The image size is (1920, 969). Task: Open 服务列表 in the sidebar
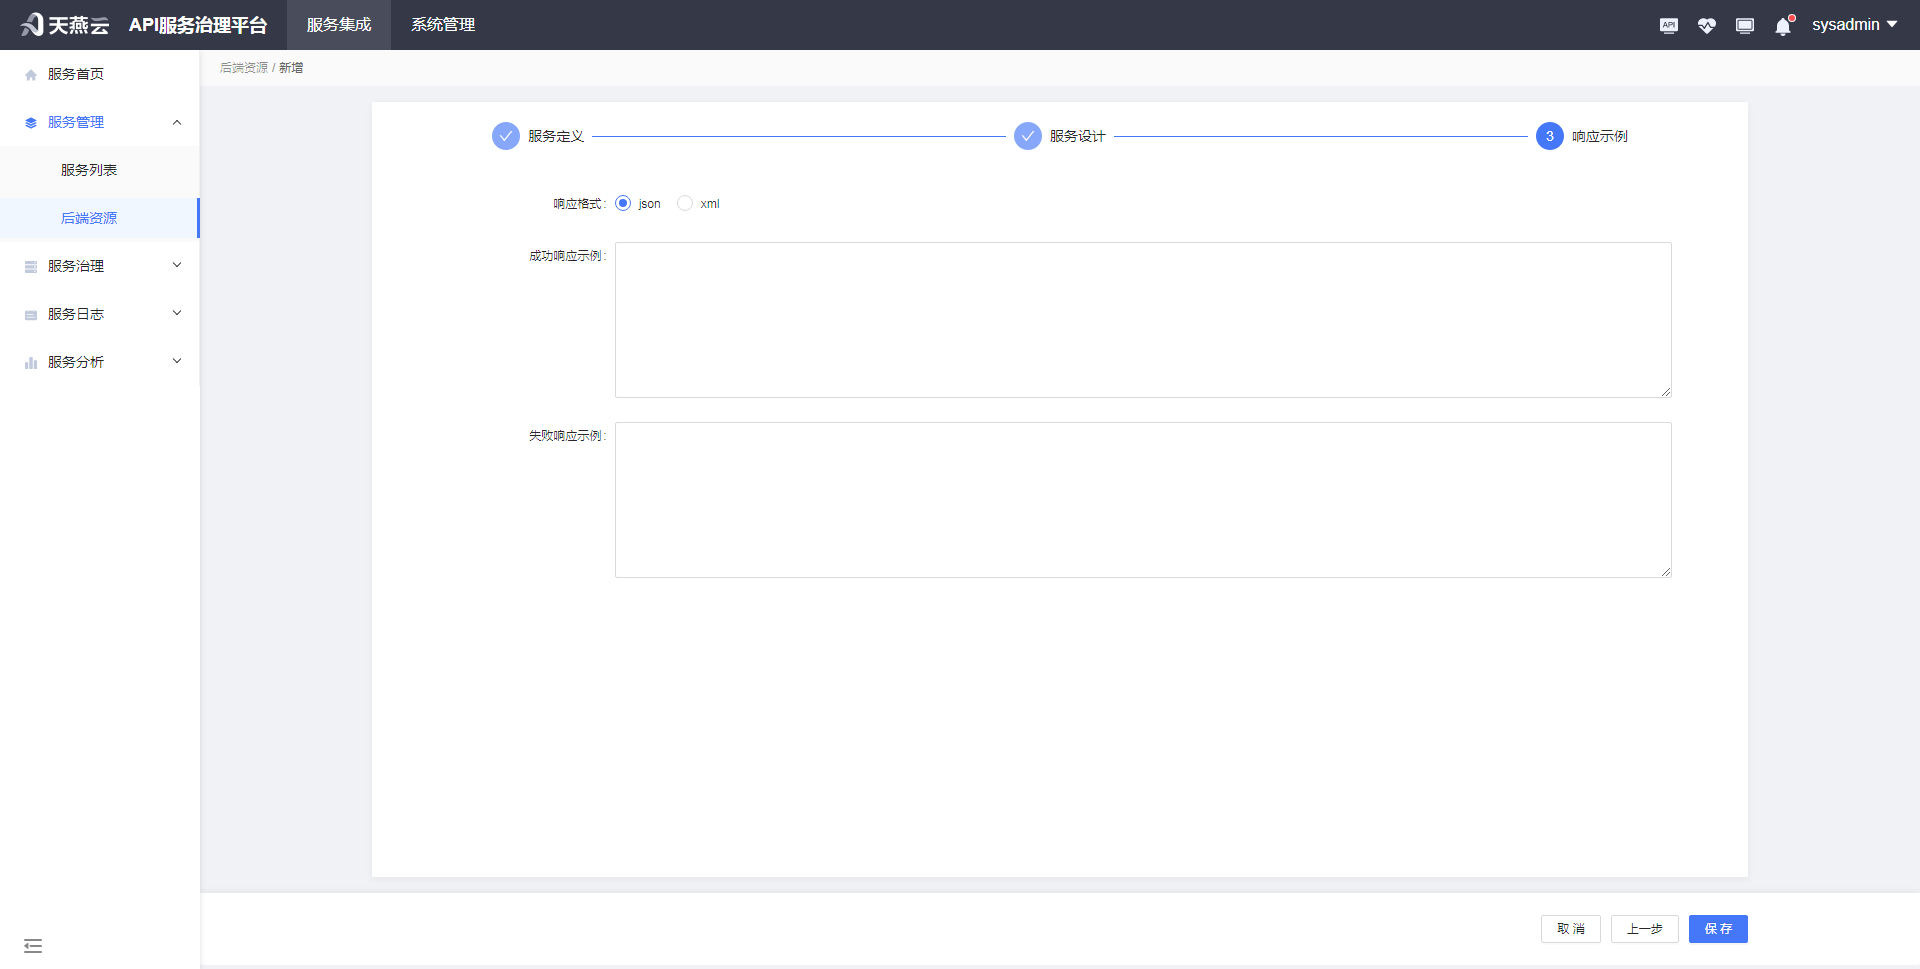pos(89,170)
